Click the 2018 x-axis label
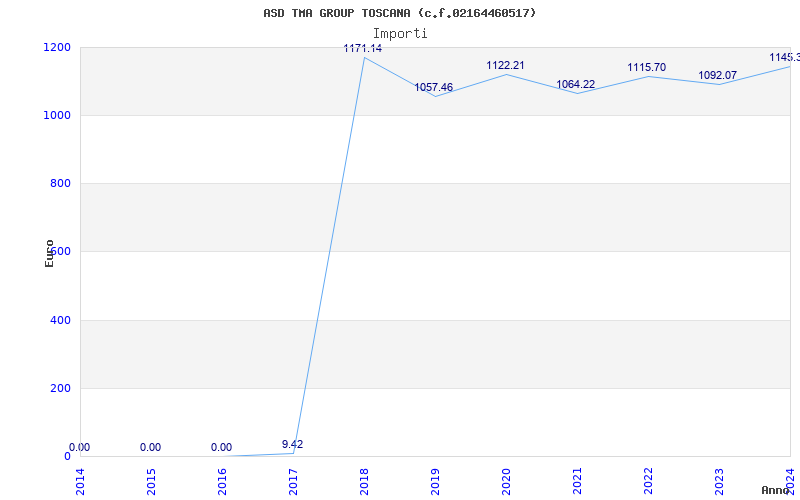 click(x=364, y=482)
